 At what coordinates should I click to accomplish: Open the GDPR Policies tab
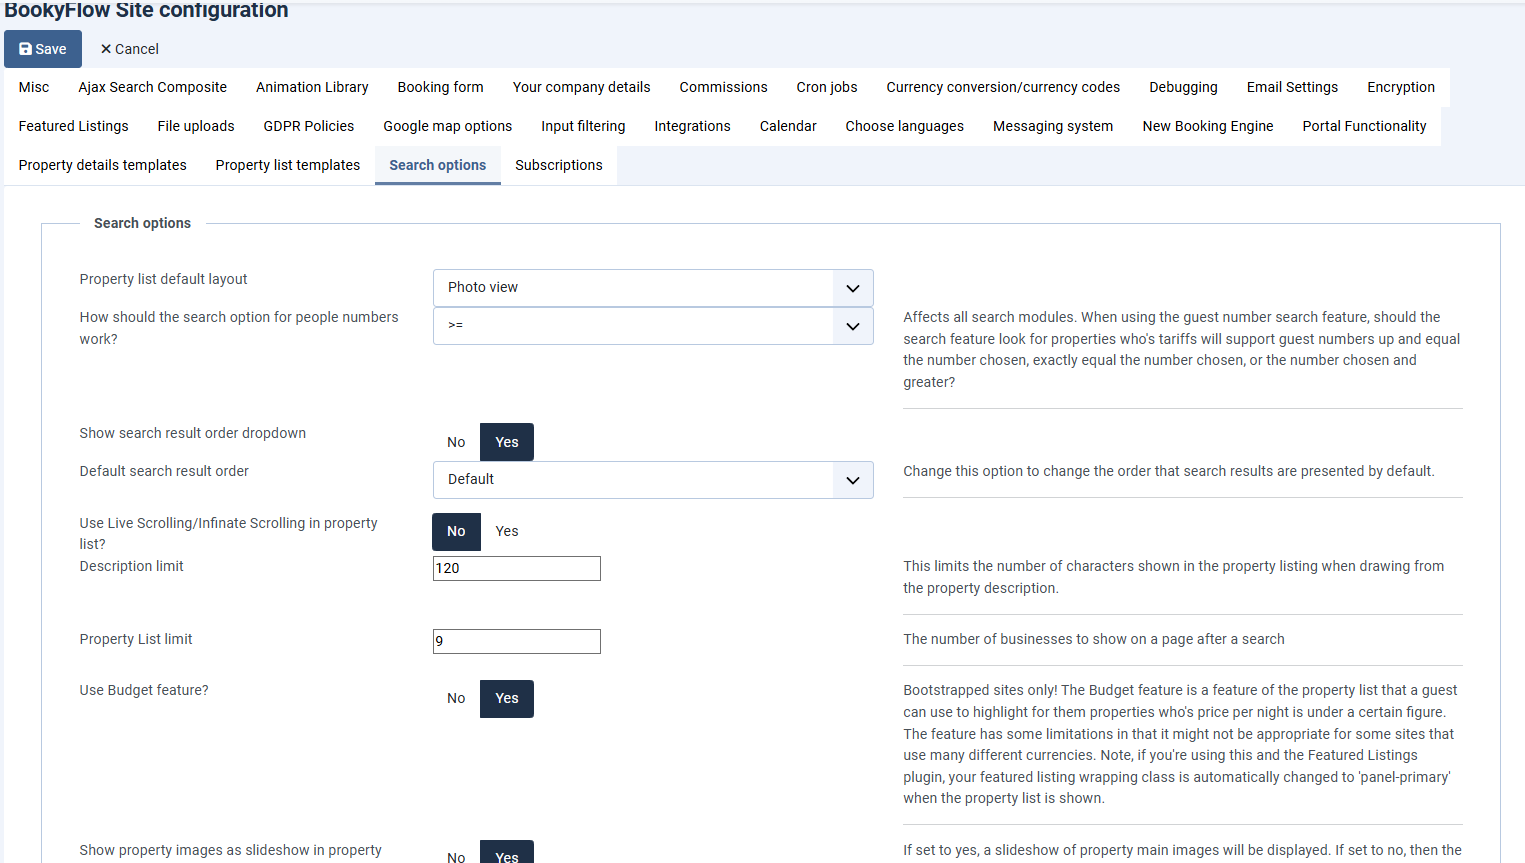pyautogui.click(x=309, y=126)
